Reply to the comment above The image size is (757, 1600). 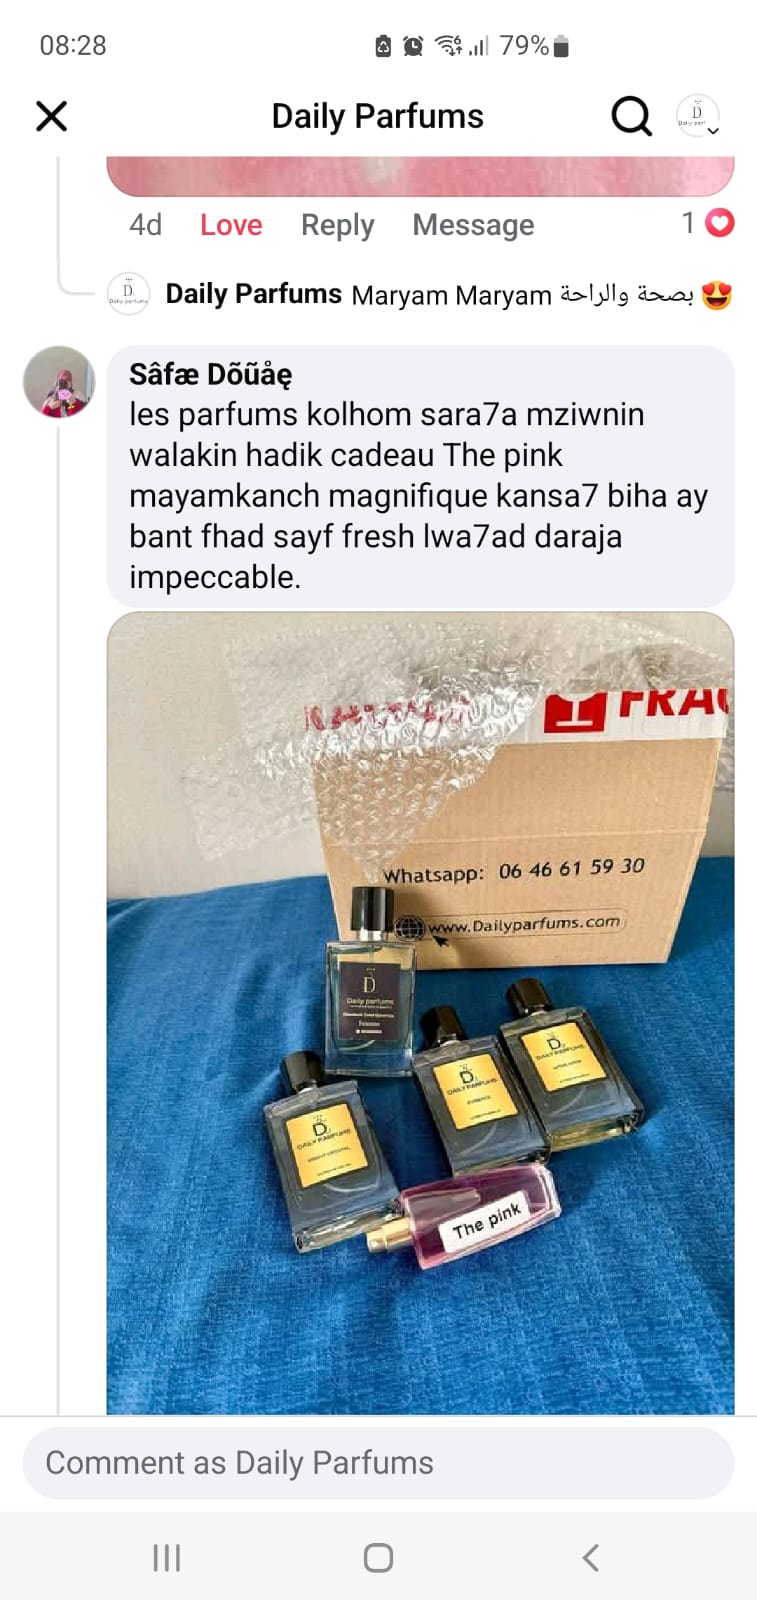pyautogui.click(x=337, y=225)
